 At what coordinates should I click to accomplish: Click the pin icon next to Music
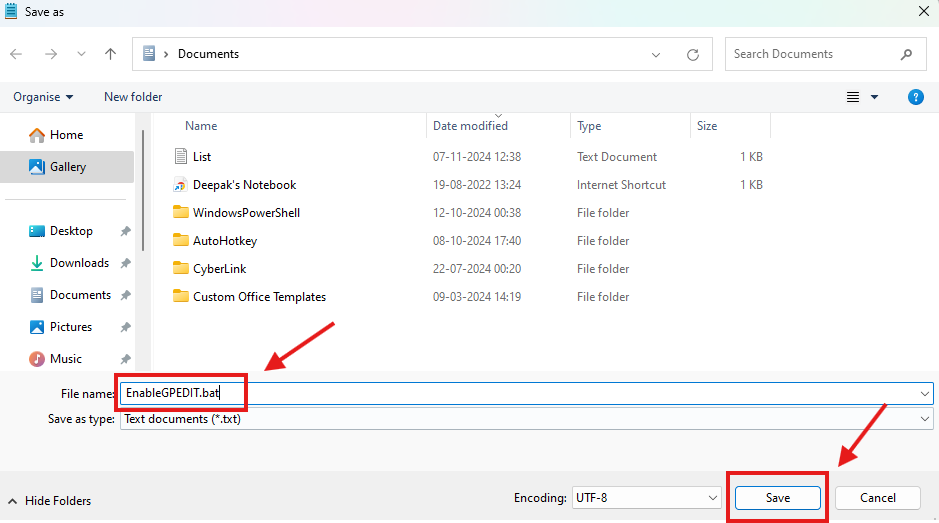click(125, 359)
